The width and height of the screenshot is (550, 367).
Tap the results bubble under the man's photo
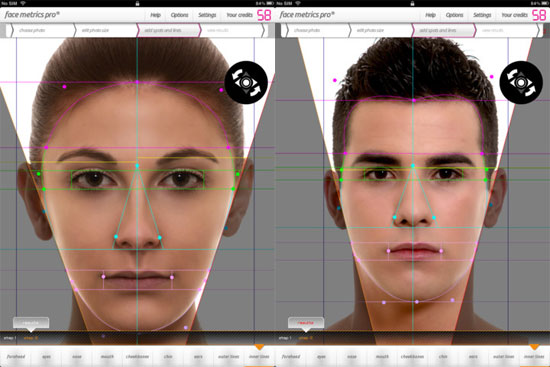click(306, 323)
